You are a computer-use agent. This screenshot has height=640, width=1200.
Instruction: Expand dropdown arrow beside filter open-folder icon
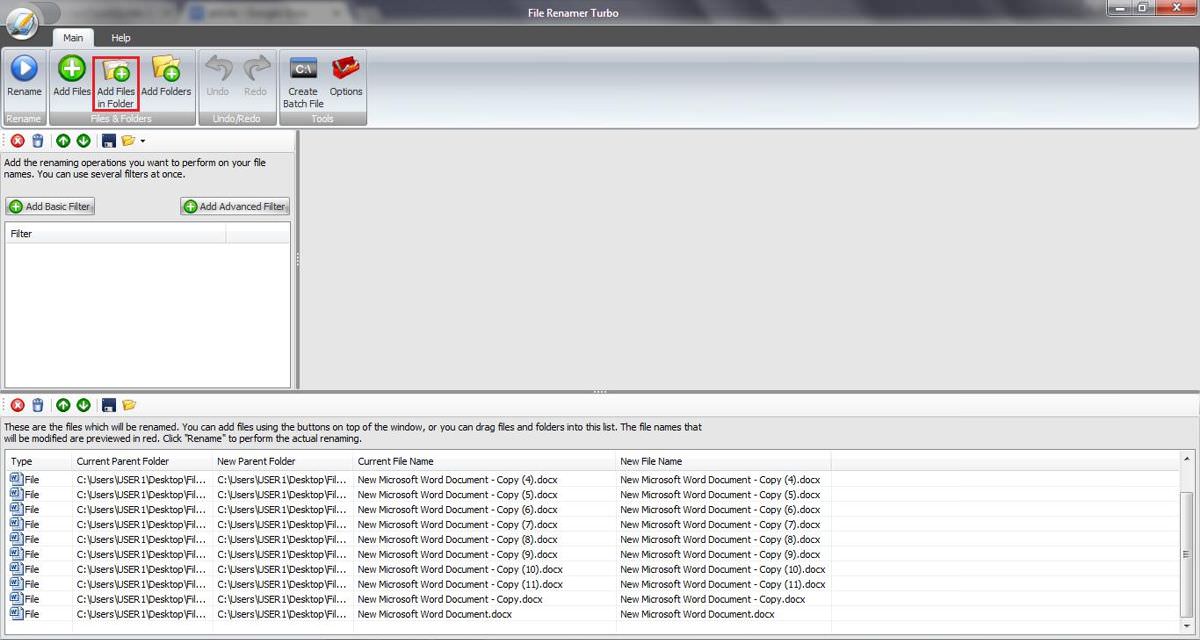(143, 141)
